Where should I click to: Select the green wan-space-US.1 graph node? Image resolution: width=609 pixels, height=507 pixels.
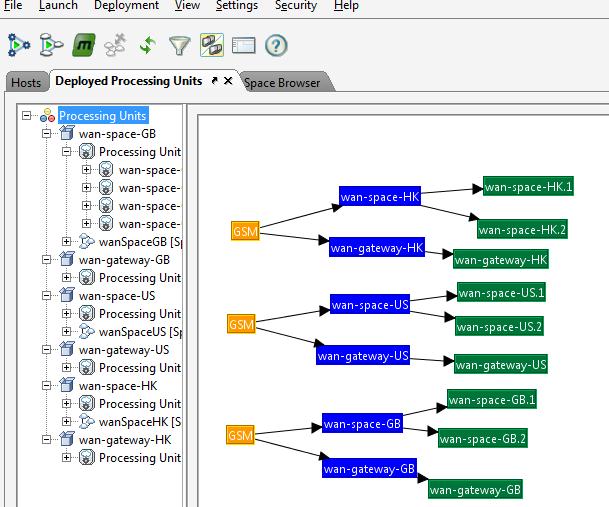pyautogui.click(x=501, y=292)
